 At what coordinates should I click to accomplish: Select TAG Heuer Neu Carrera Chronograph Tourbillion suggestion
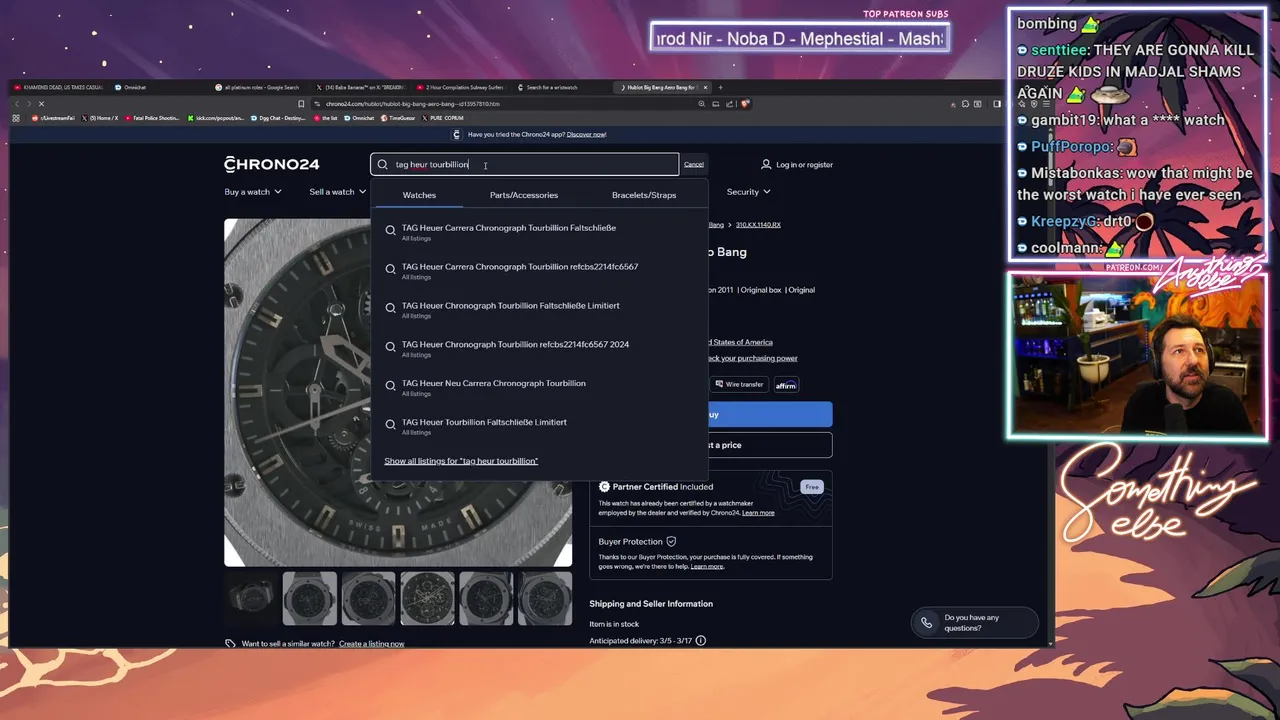click(x=538, y=387)
